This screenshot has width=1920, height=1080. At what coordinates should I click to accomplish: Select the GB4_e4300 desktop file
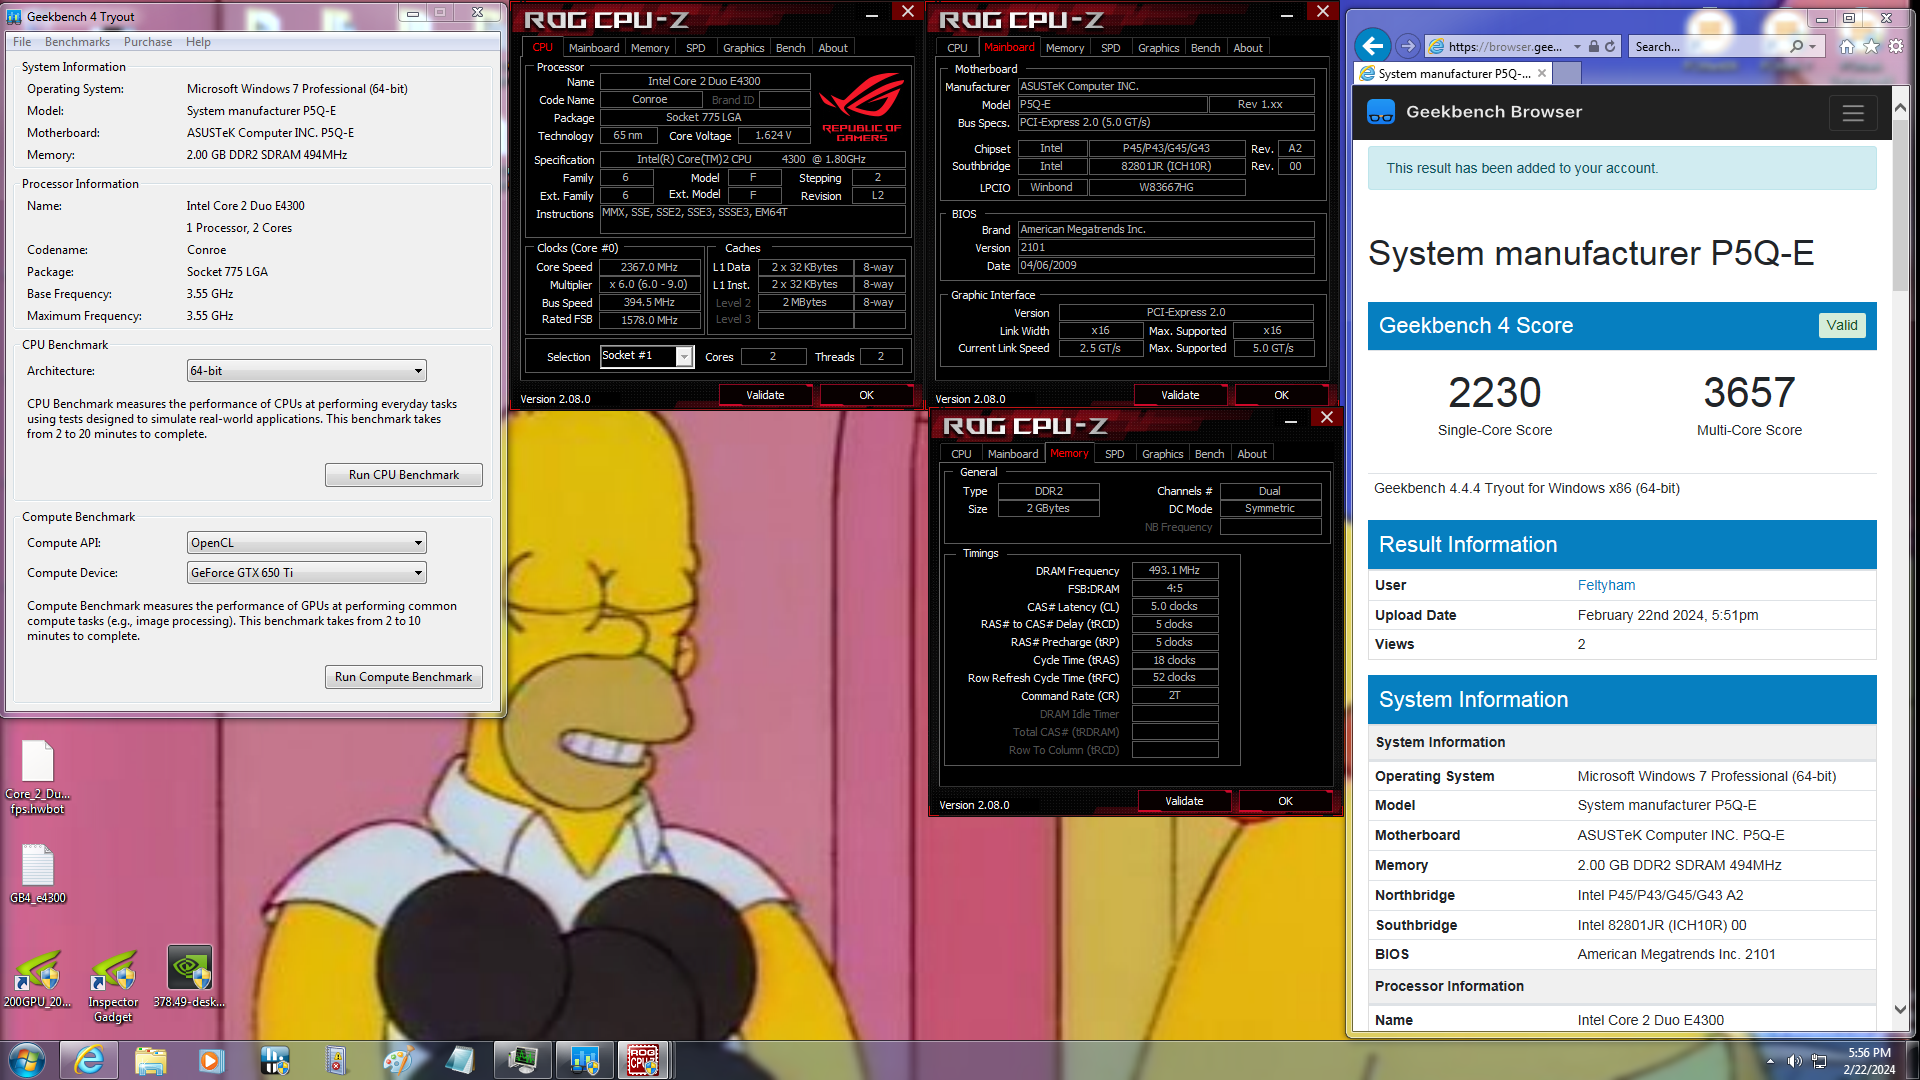(38, 875)
